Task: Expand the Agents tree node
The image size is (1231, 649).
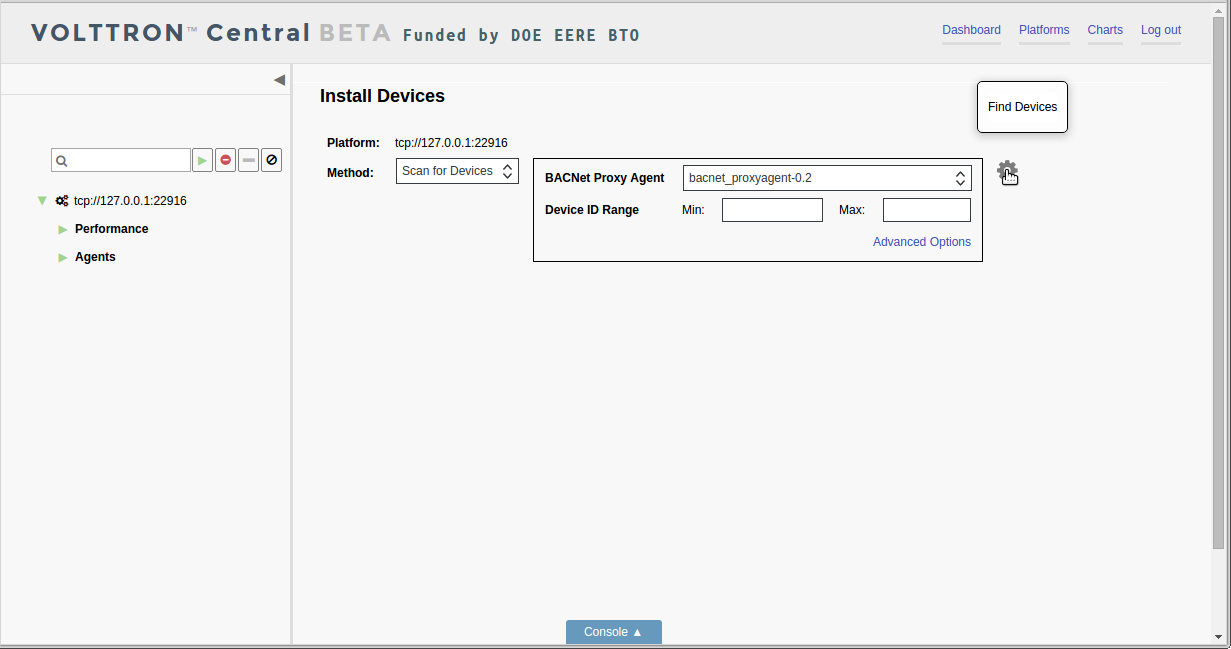Action: [x=63, y=257]
